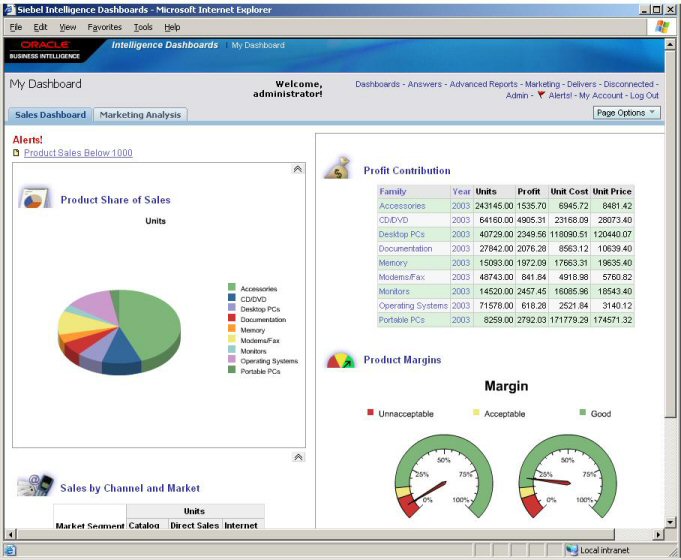
Task: Click the Good green margin legend swatch
Action: coord(583,412)
